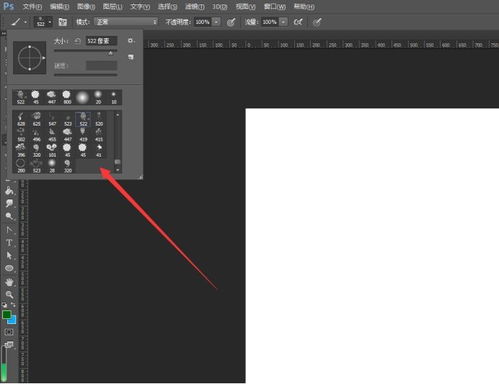The width and height of the screenshot is (499, 384).
Task: Enable airbrush-style build-up
Action: [298, 22]
